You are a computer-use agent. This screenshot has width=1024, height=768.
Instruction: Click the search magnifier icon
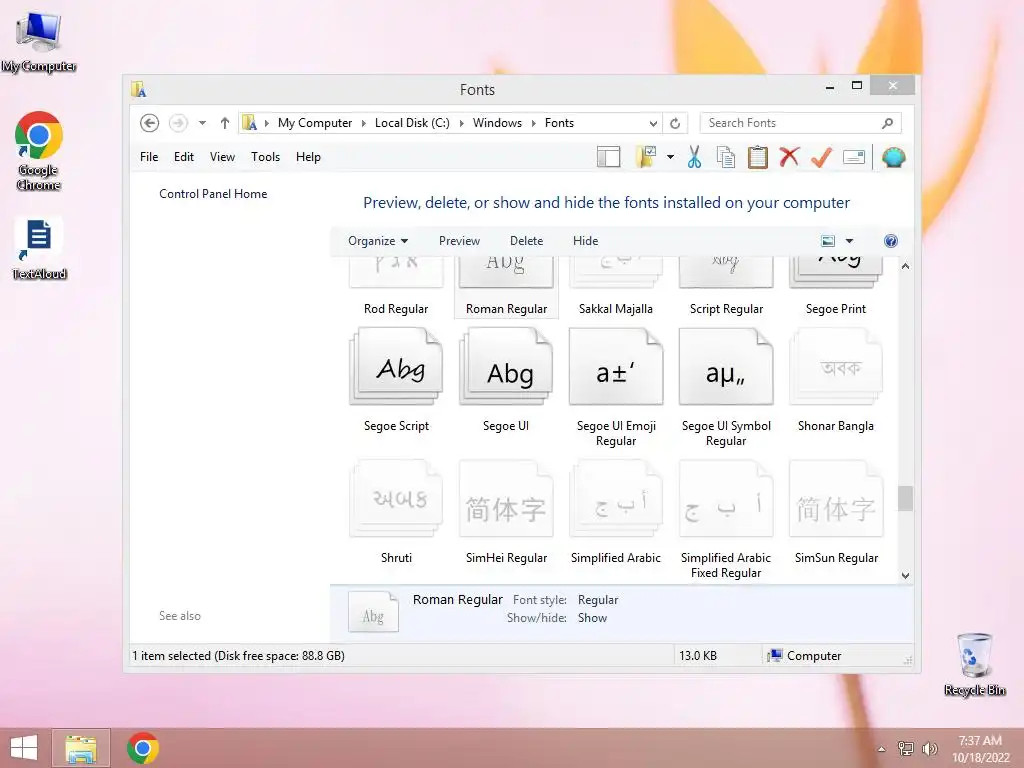888,123
